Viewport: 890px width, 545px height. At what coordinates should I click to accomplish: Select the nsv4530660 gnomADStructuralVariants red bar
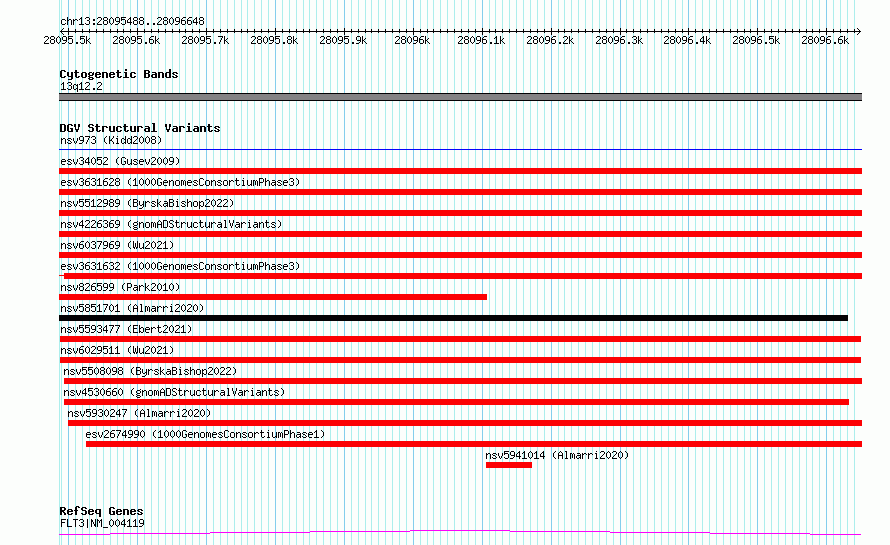pyautogui.click(x=456, y=402)
